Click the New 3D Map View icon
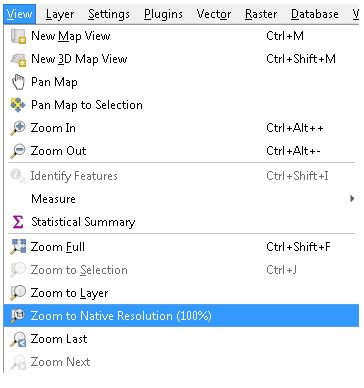This screenshot has width=364, height=388. click(18, 59)
